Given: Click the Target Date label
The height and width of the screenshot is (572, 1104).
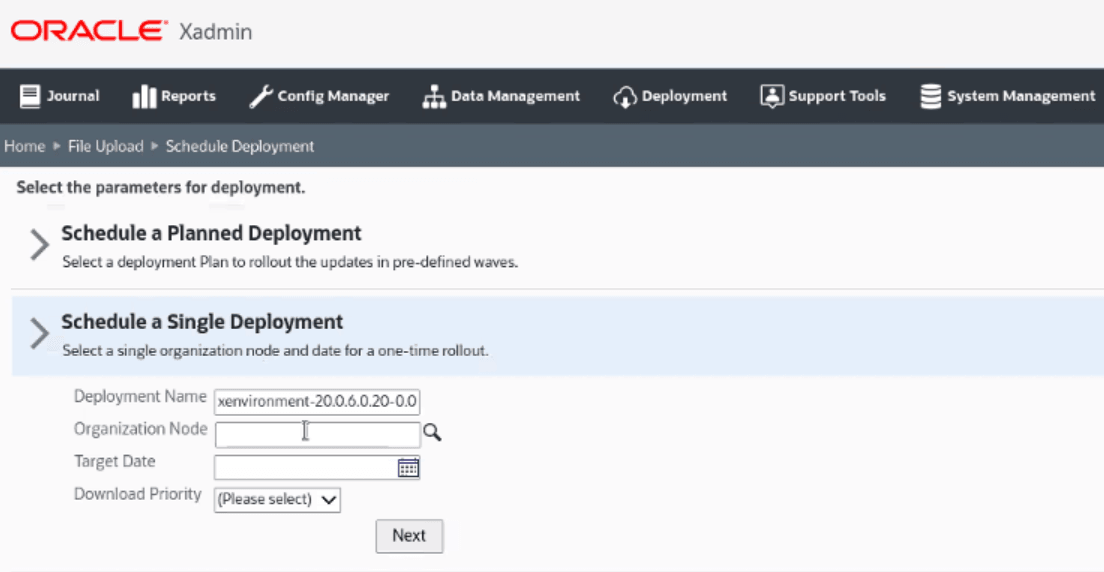Looking at the screenshot, I should (x=115, y=462).
